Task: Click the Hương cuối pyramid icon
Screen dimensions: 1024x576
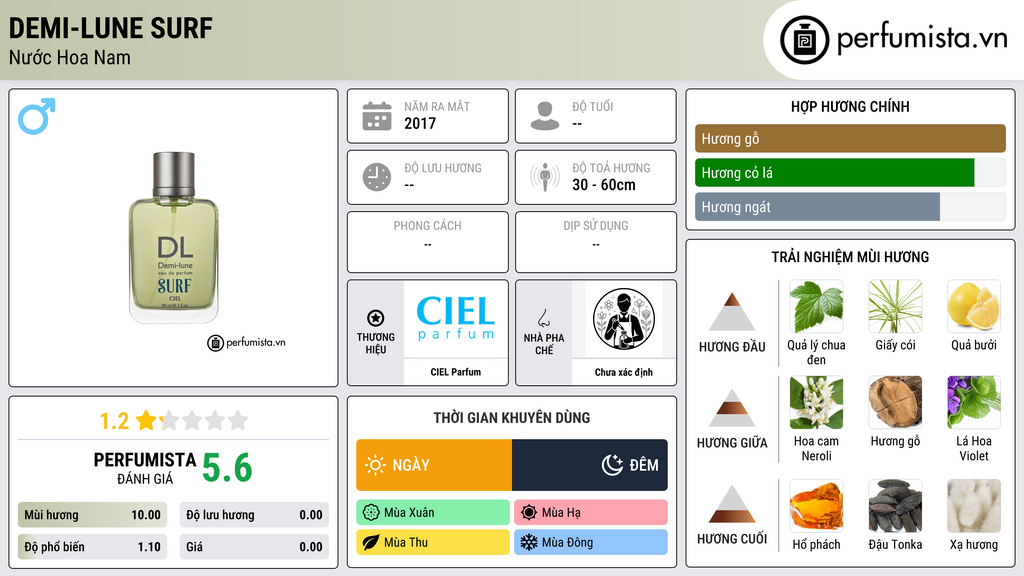Action: point(732,504)
